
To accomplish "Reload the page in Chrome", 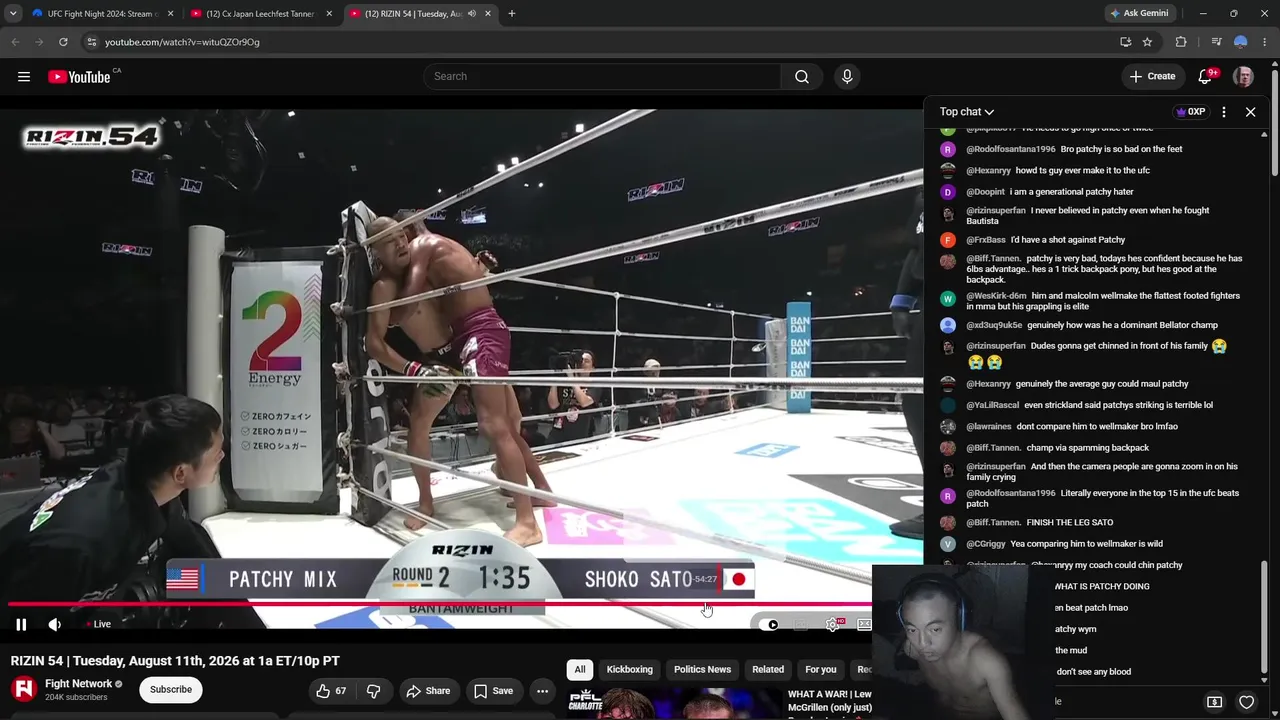I will [63, 42].
